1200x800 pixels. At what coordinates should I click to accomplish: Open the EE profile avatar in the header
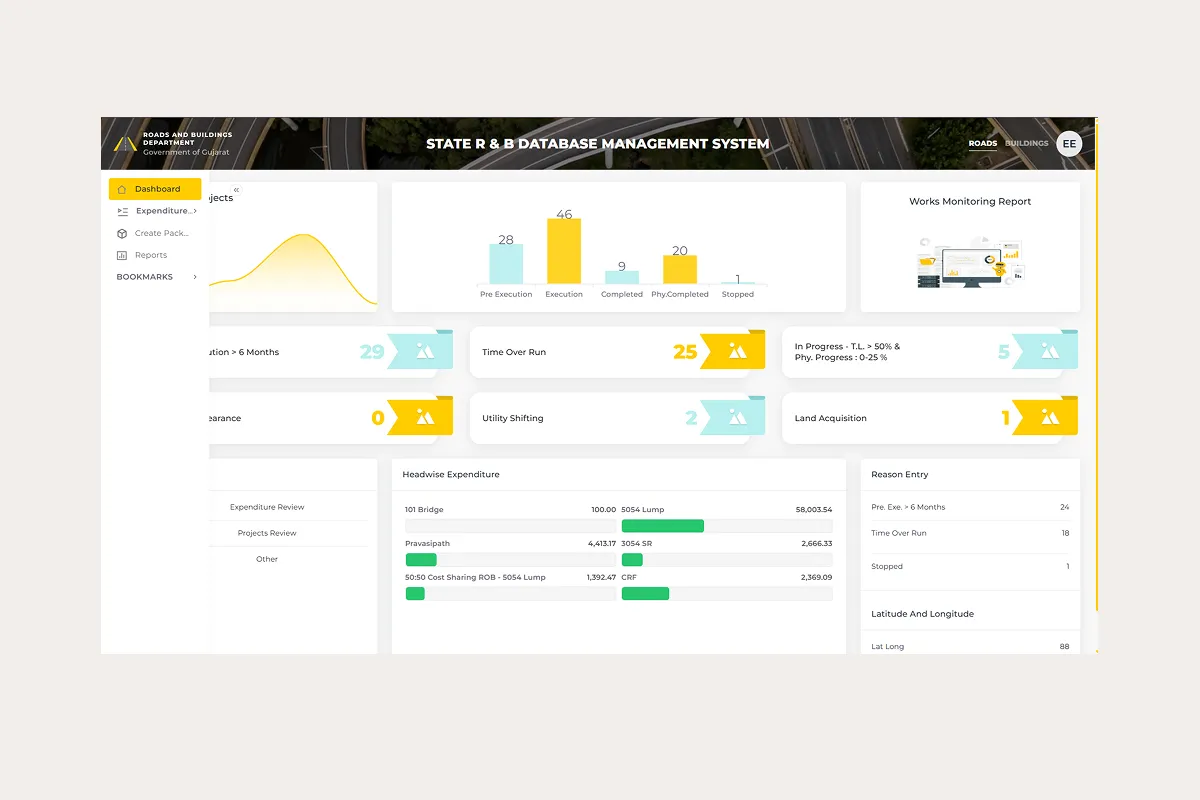(1069, 143)
